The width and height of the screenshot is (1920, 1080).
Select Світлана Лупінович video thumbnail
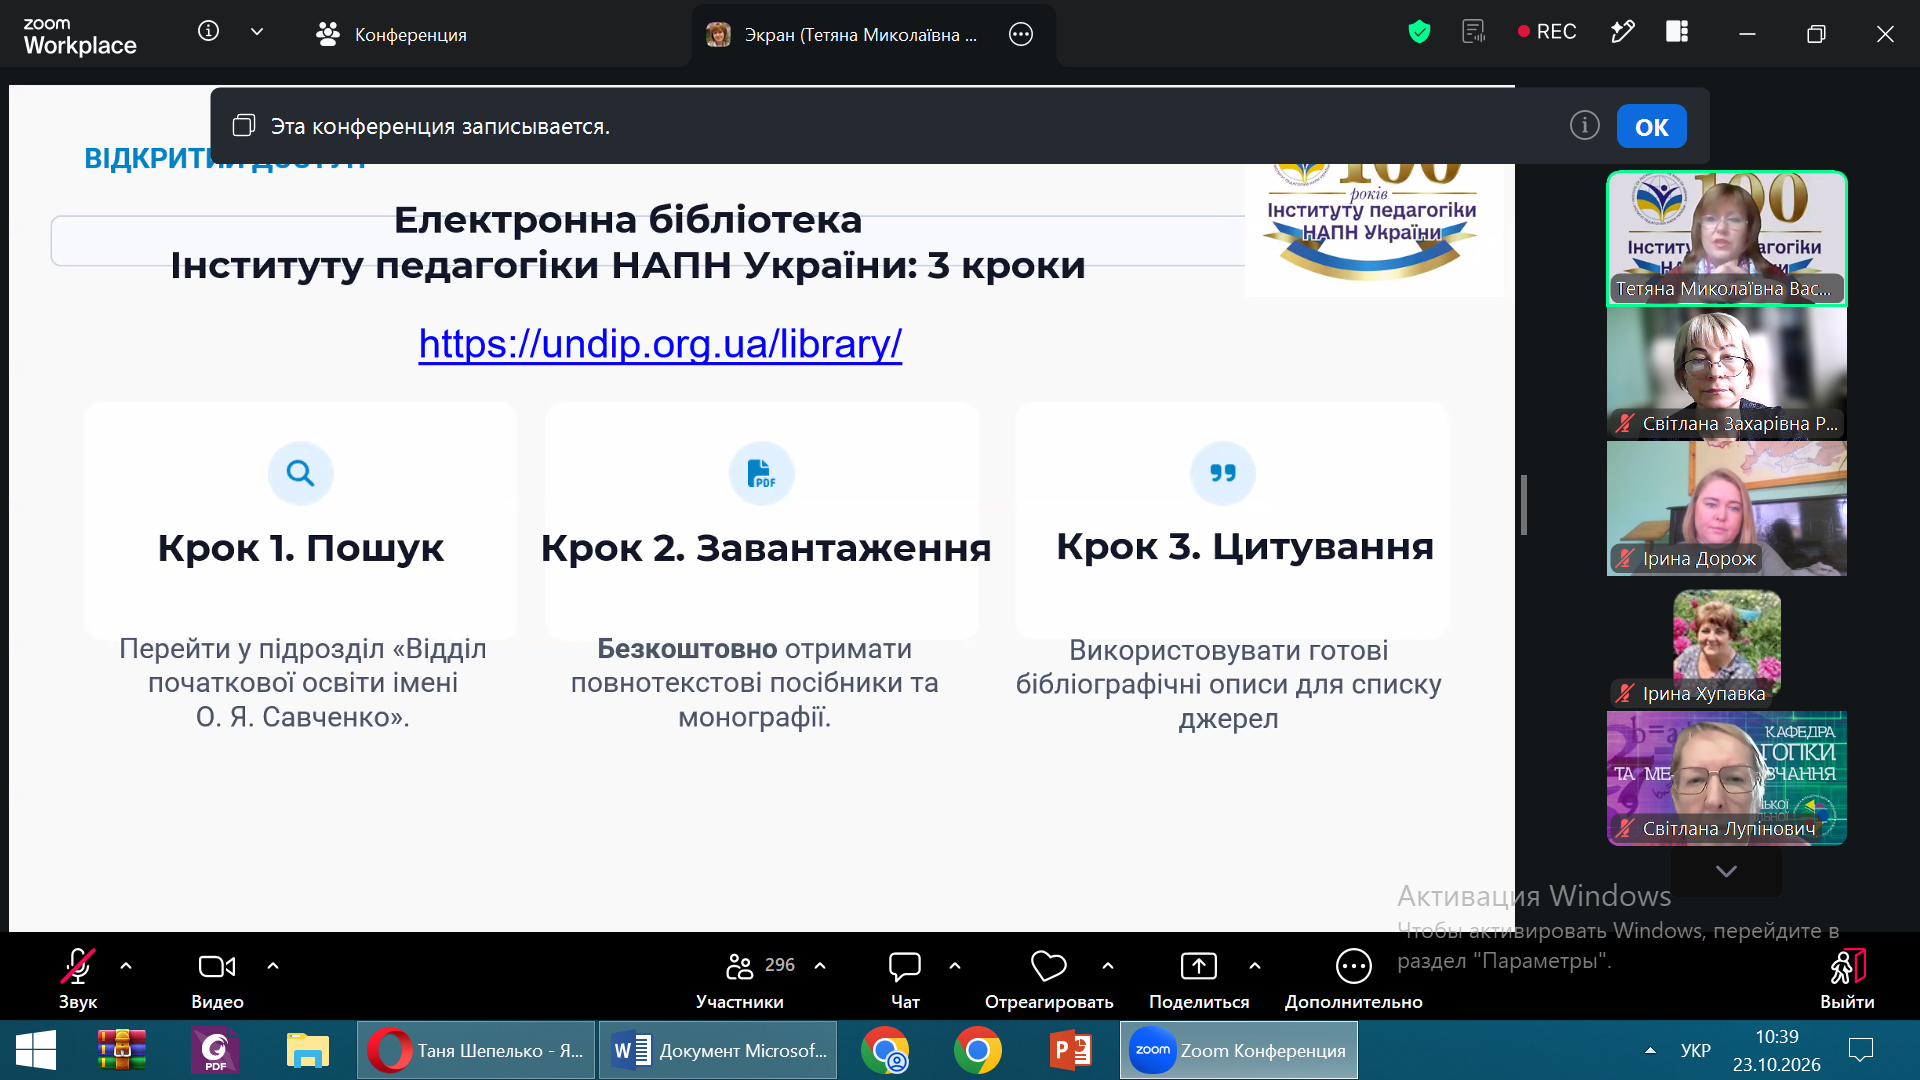(x=1726, y=778)
